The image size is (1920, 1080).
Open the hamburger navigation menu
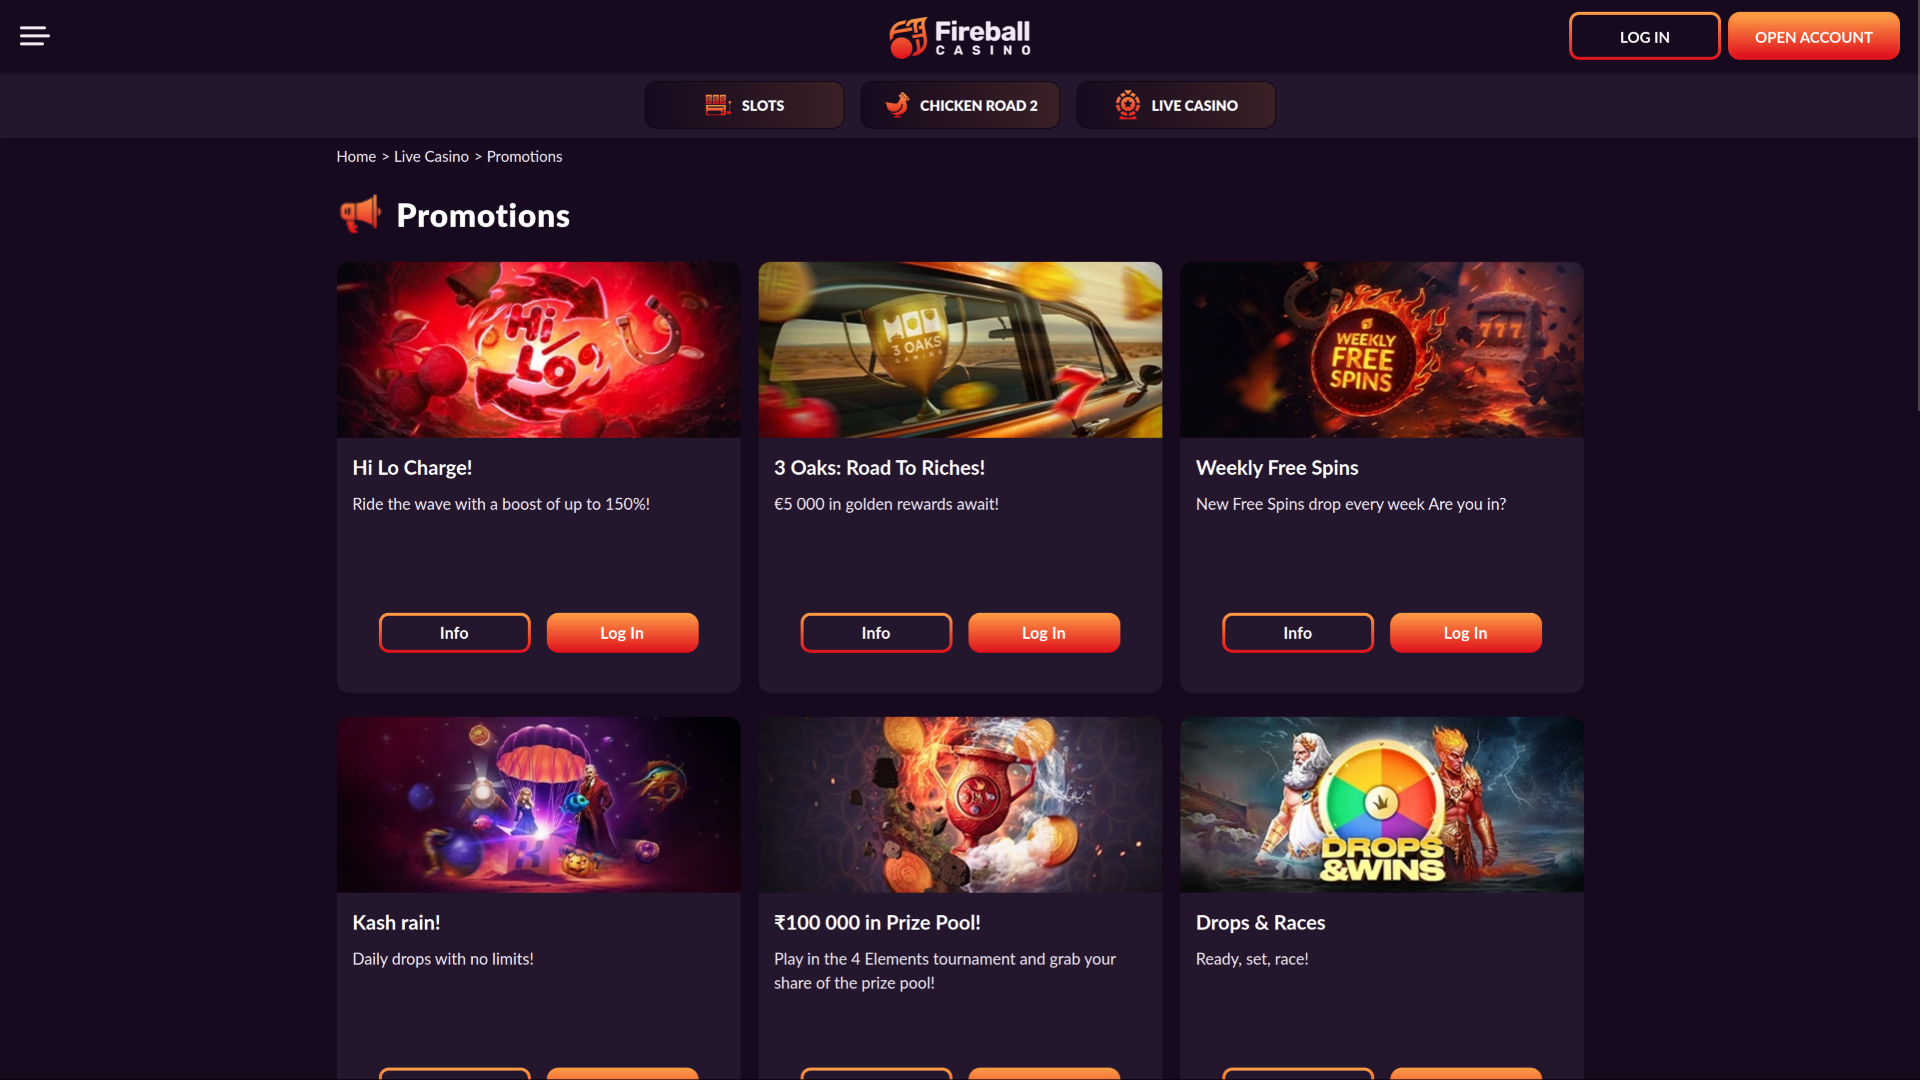(x=36, y=36)
